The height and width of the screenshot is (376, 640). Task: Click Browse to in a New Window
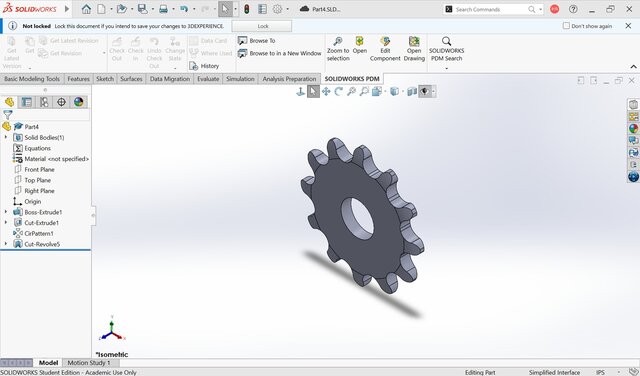(280, 53)
